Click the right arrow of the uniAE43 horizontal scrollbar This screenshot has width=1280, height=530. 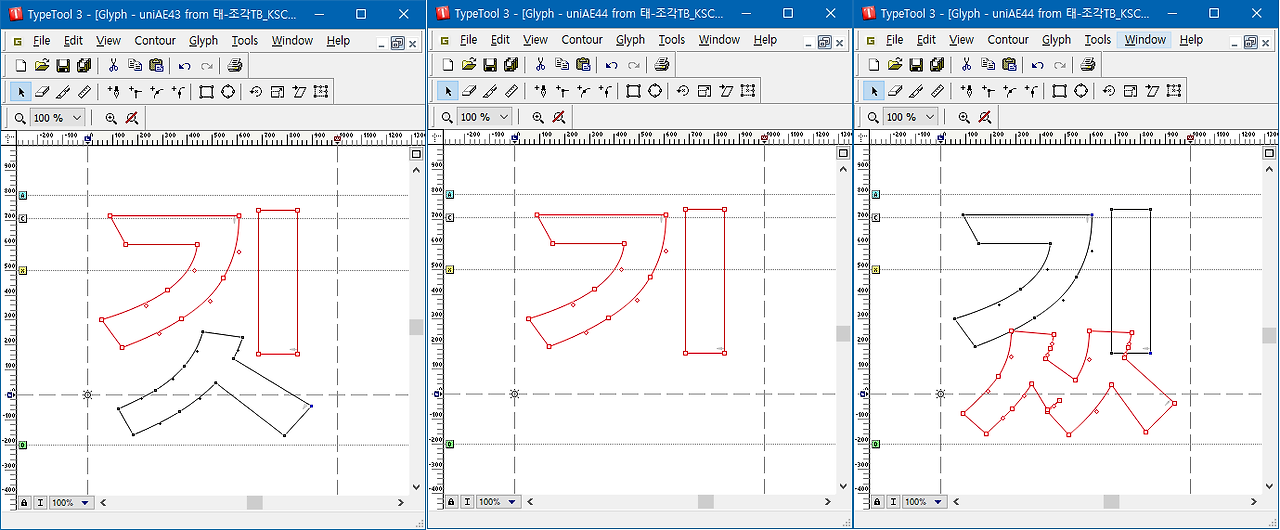pyautogui.click(x=402, y=502)
